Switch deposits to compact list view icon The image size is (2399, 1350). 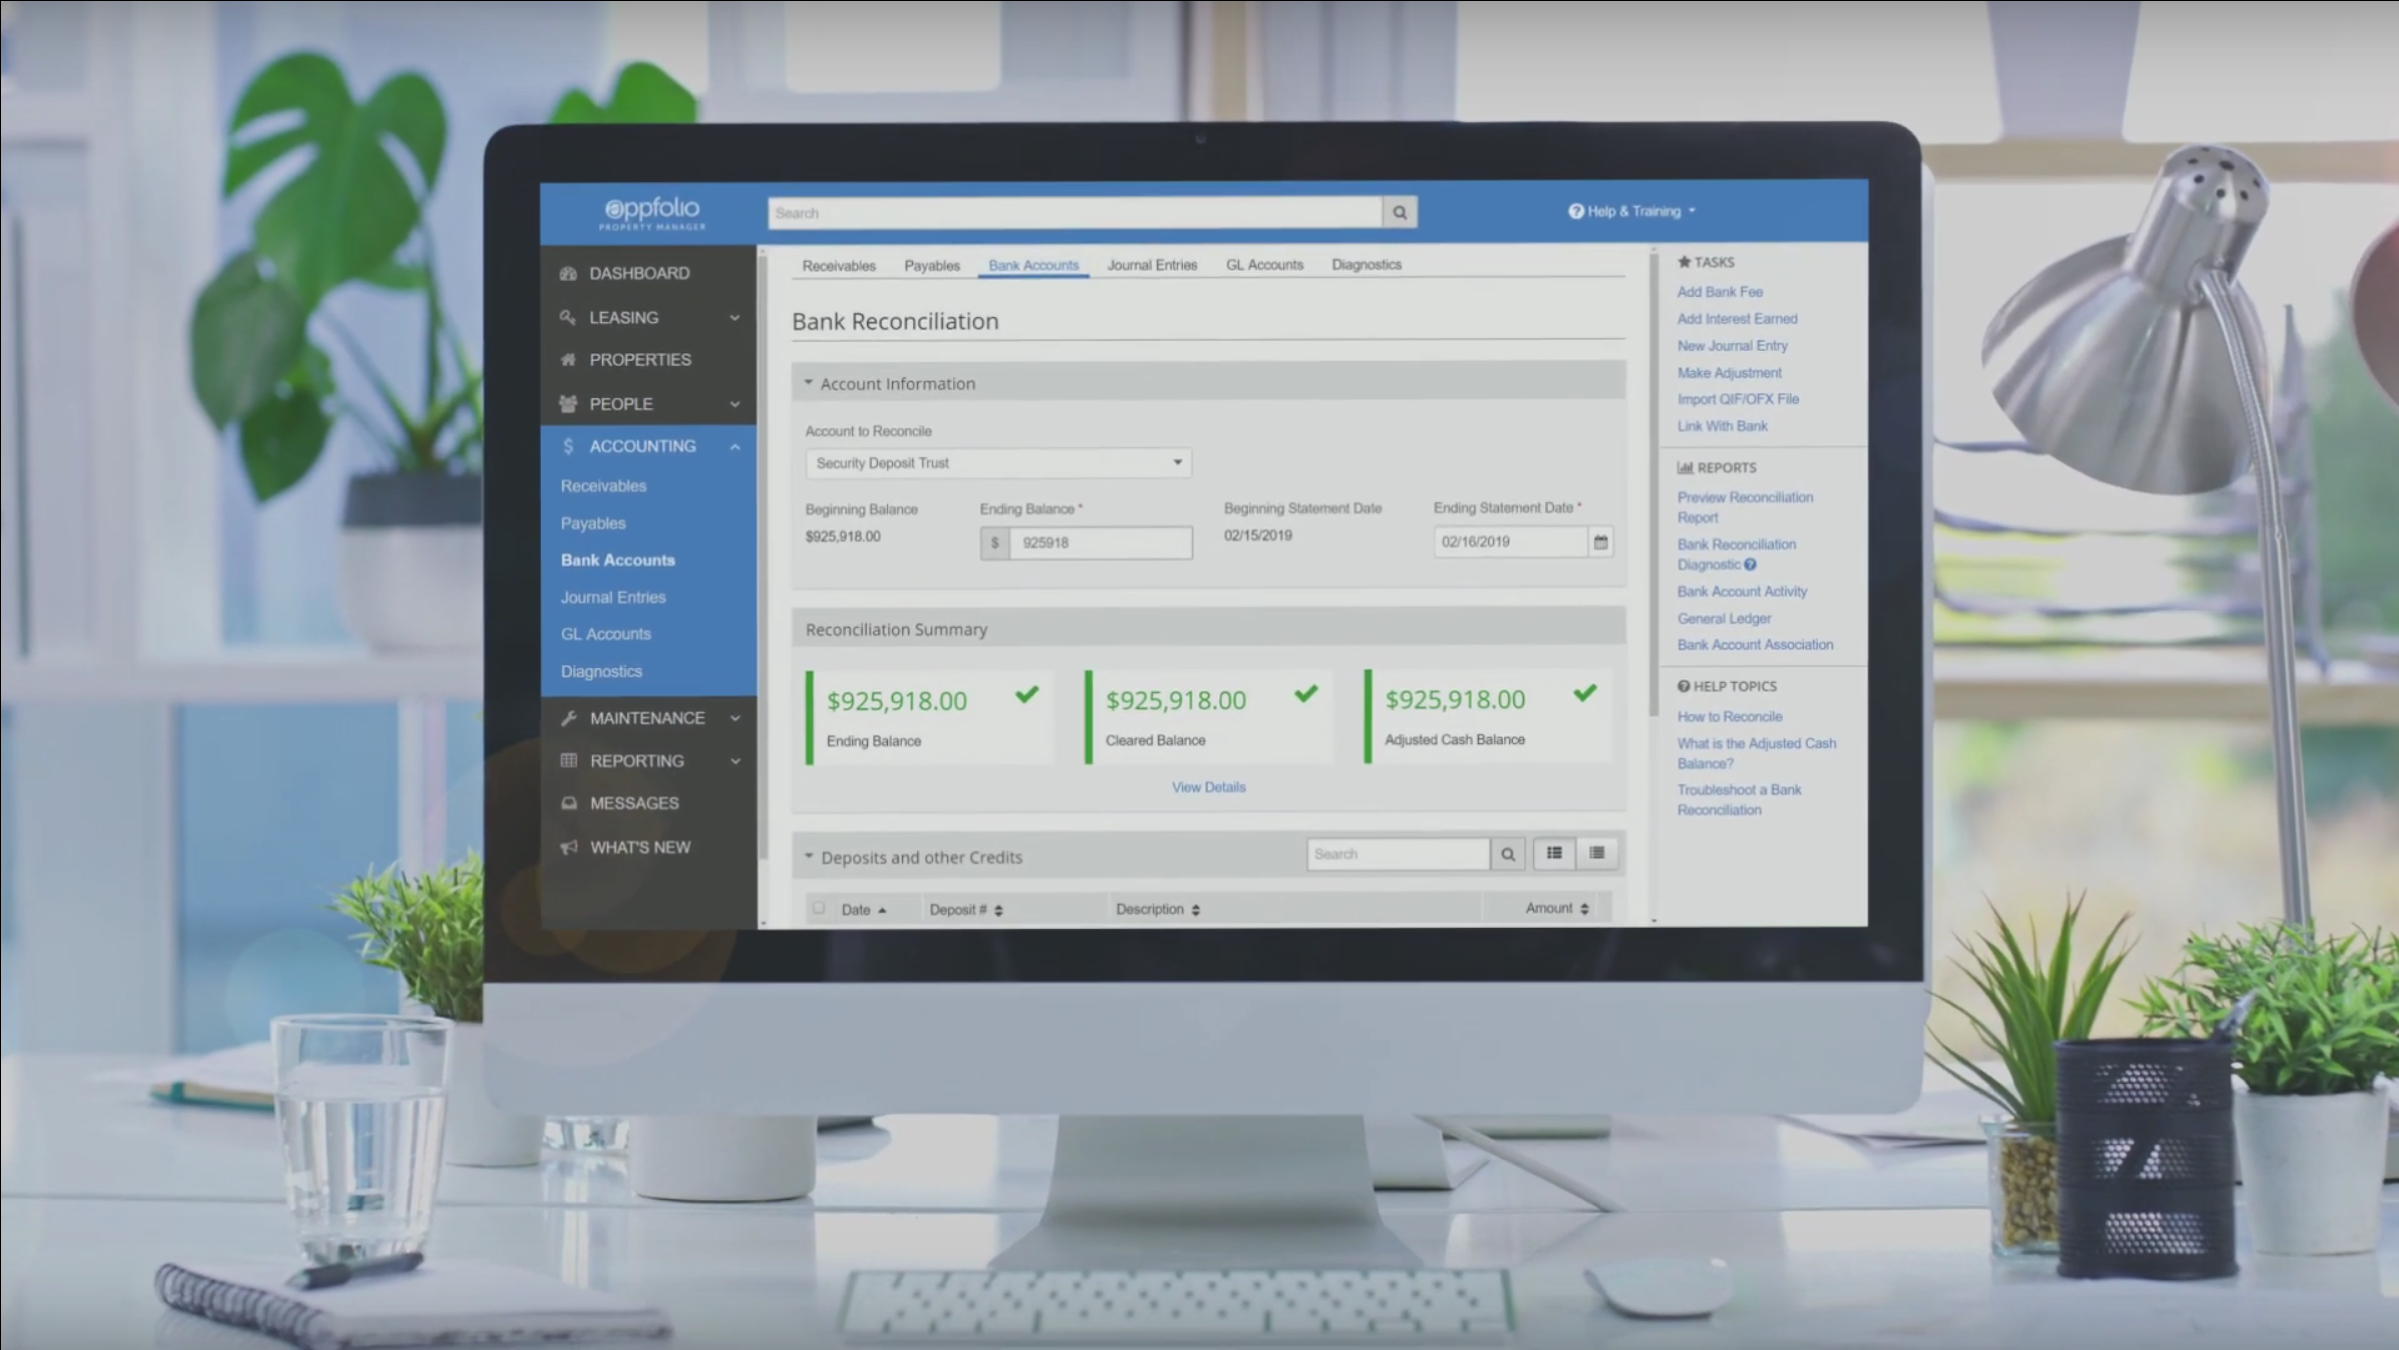(1597, 853)
